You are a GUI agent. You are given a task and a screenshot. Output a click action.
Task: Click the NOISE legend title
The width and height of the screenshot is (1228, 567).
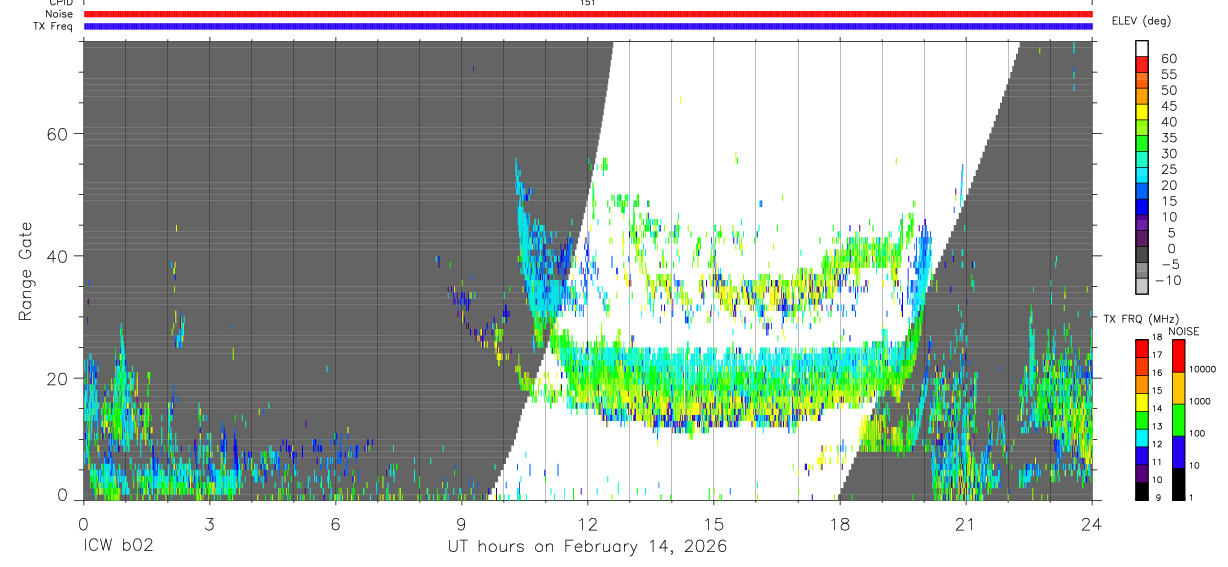(1183, 331)
